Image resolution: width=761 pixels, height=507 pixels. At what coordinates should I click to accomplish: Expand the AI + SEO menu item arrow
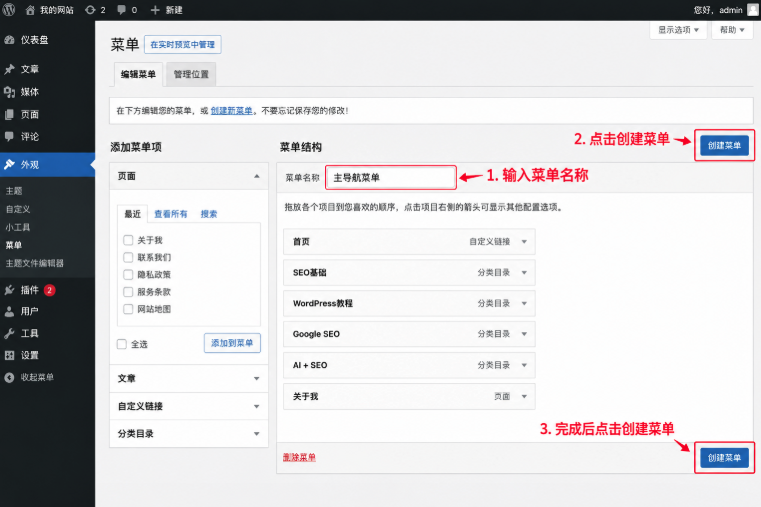(524, 365)
